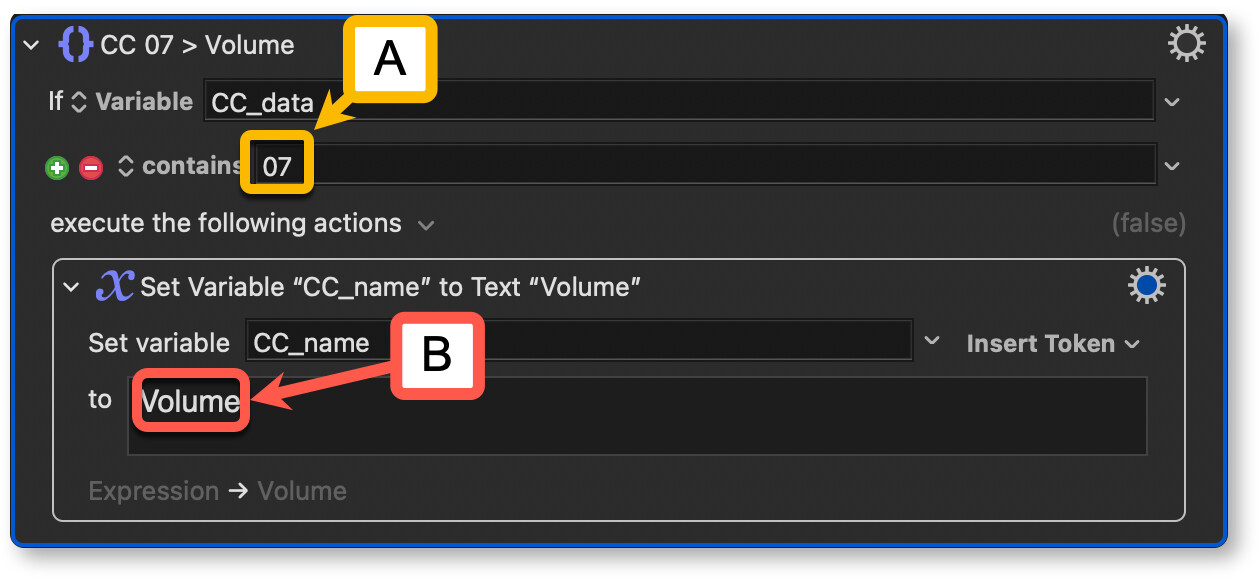The image size is (1258, 578).
Task: Remove the condition with red minus button
Action: click(91, 167)
